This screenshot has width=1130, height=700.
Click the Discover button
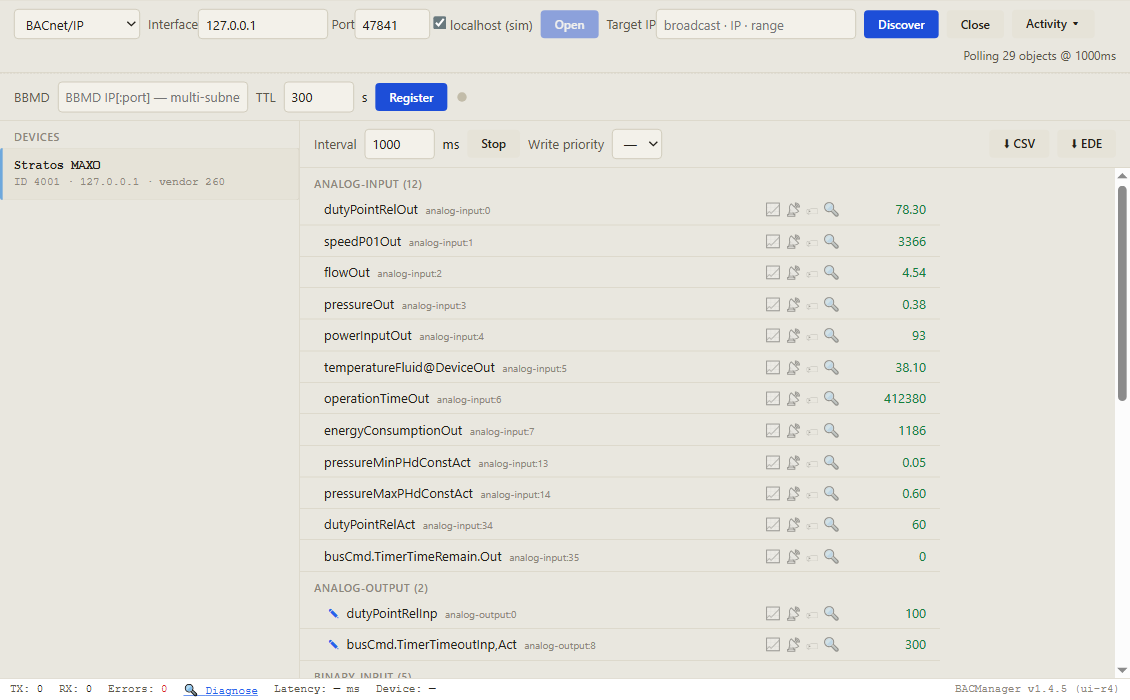tap(901, 25)
